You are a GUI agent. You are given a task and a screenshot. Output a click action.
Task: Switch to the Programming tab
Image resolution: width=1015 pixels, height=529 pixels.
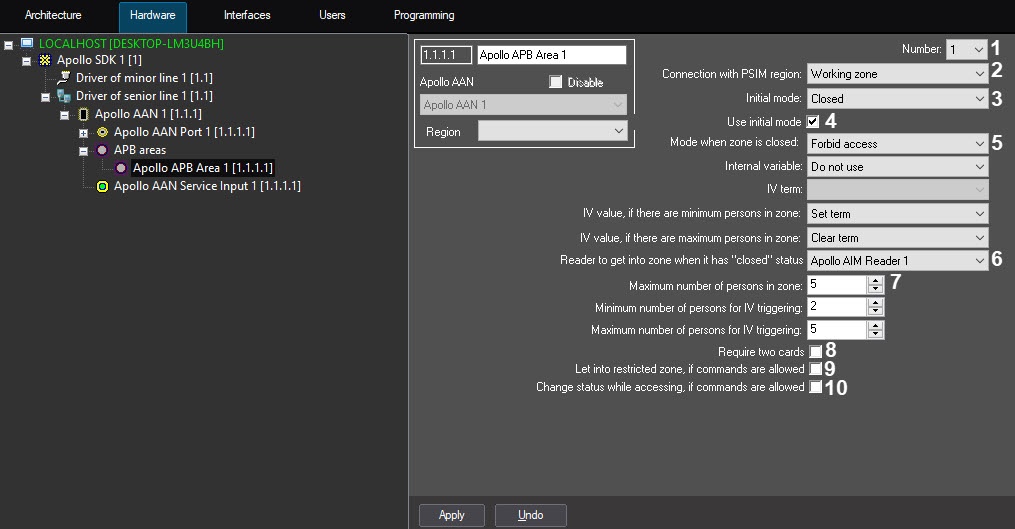pos(424,15)
